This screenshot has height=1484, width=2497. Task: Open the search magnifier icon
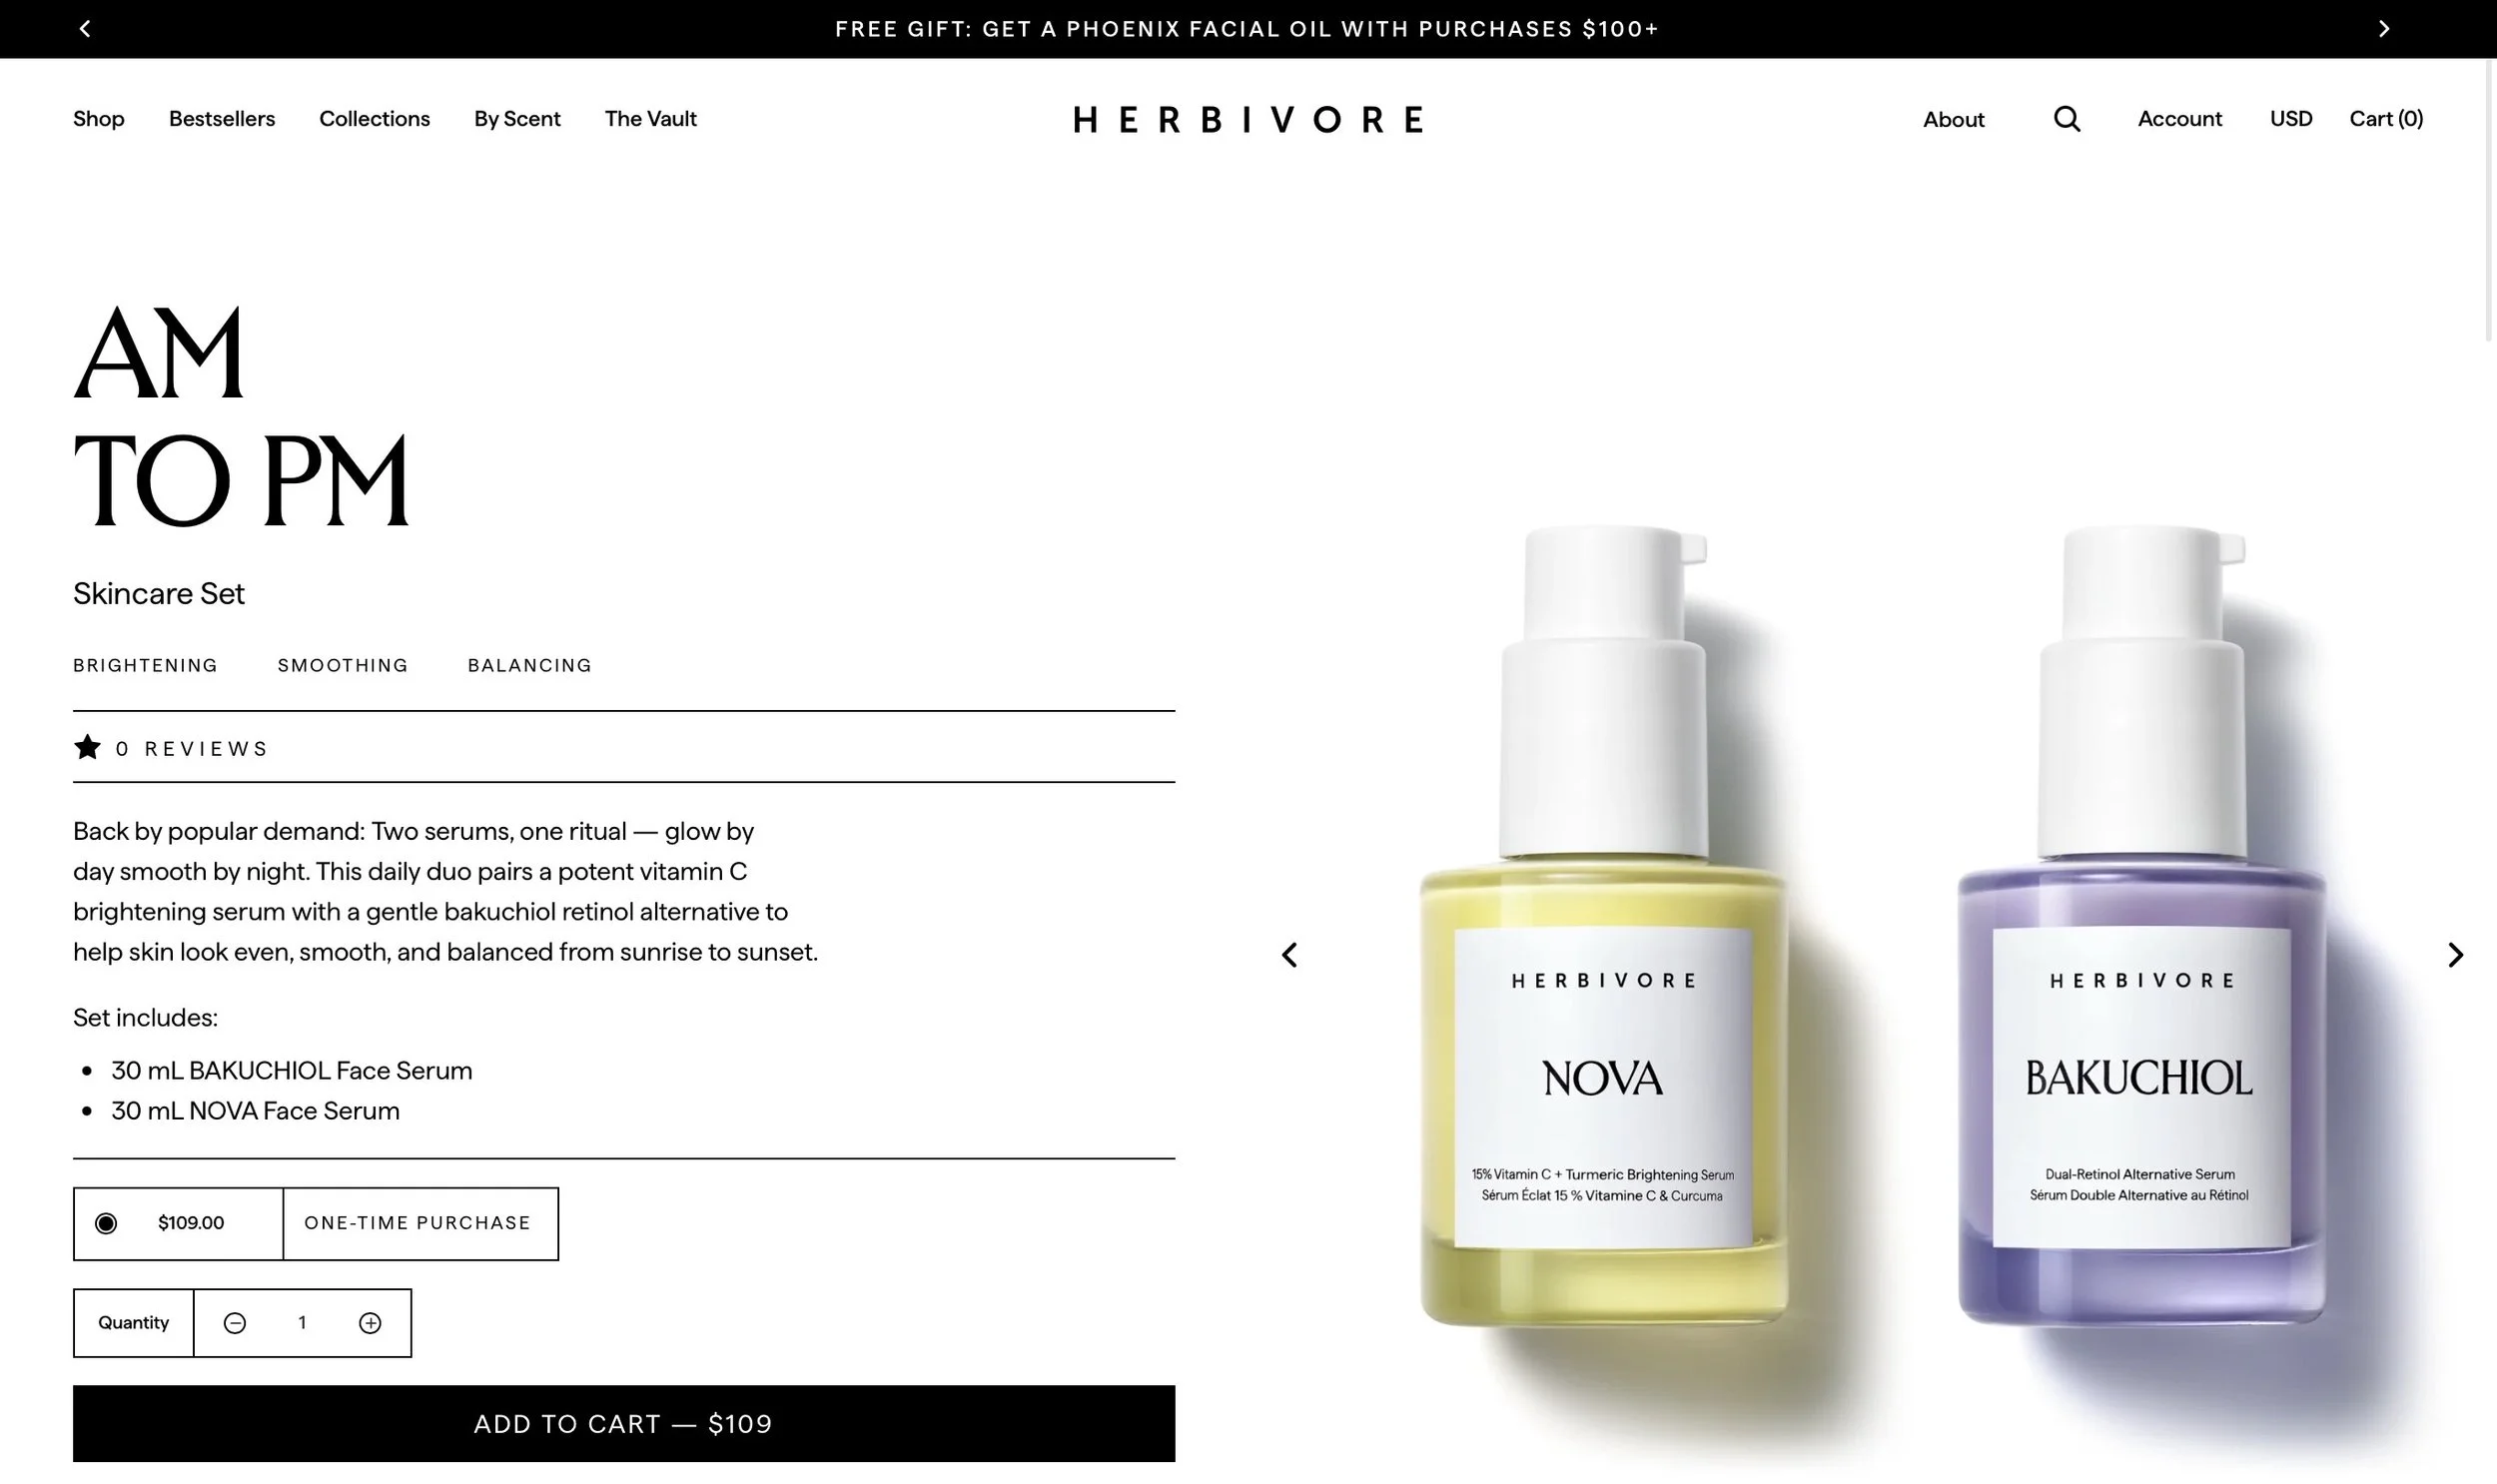2066,119
